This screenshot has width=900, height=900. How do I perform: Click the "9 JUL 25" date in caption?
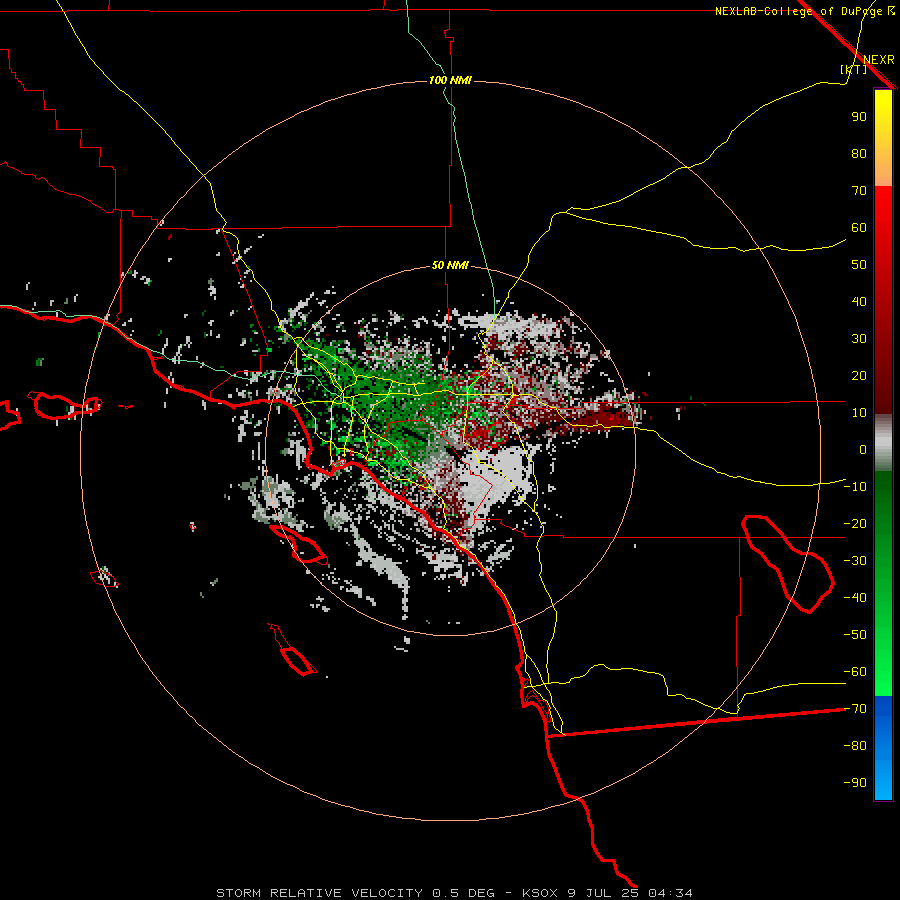click(603, 893)
